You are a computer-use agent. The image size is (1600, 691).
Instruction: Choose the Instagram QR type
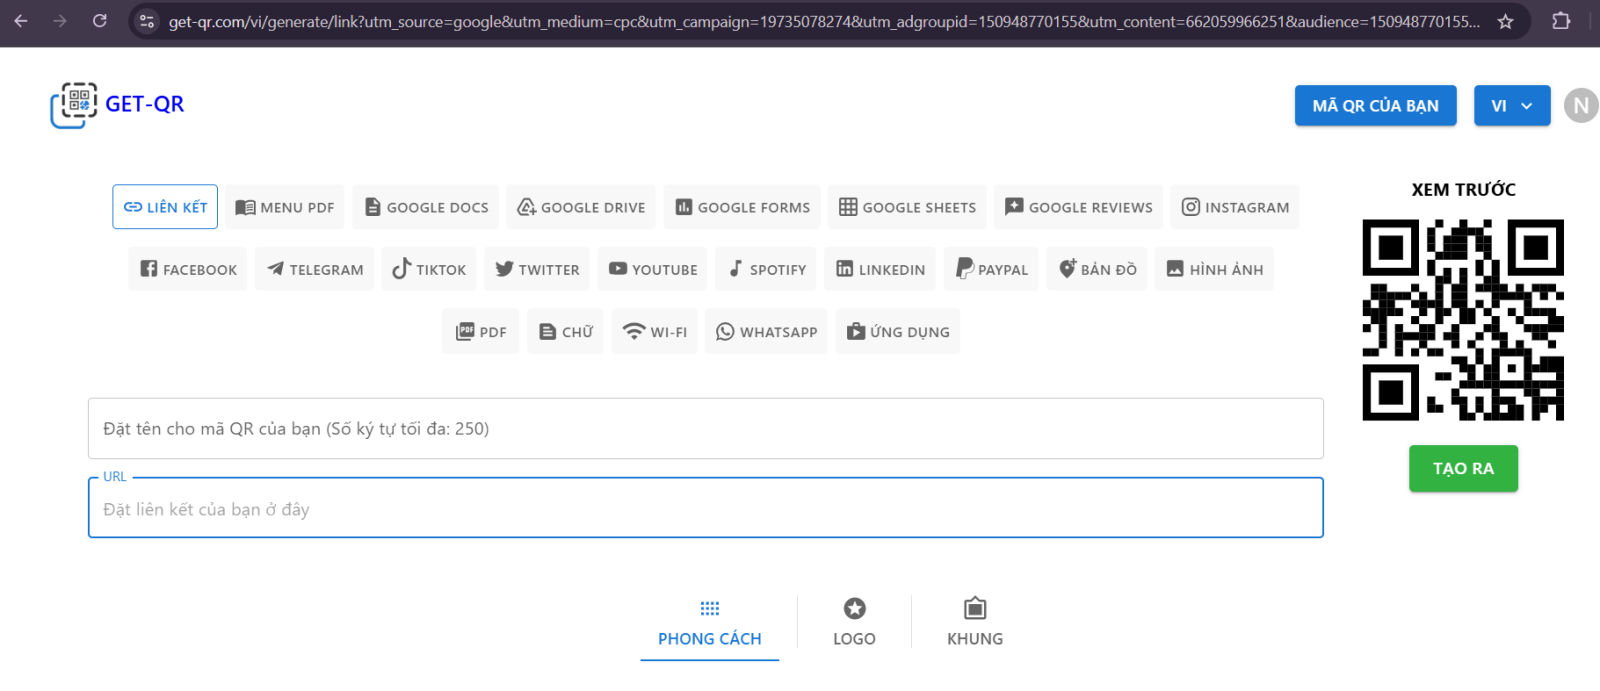(x=1235, y=207)
